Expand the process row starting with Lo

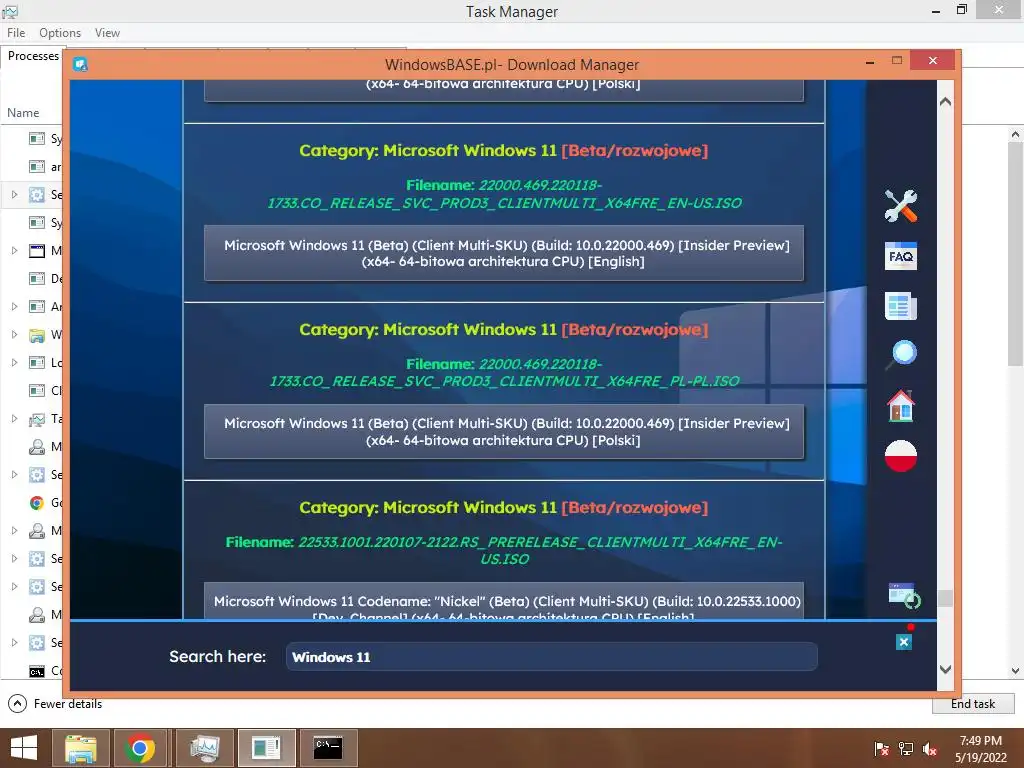(x=14, y=362)
